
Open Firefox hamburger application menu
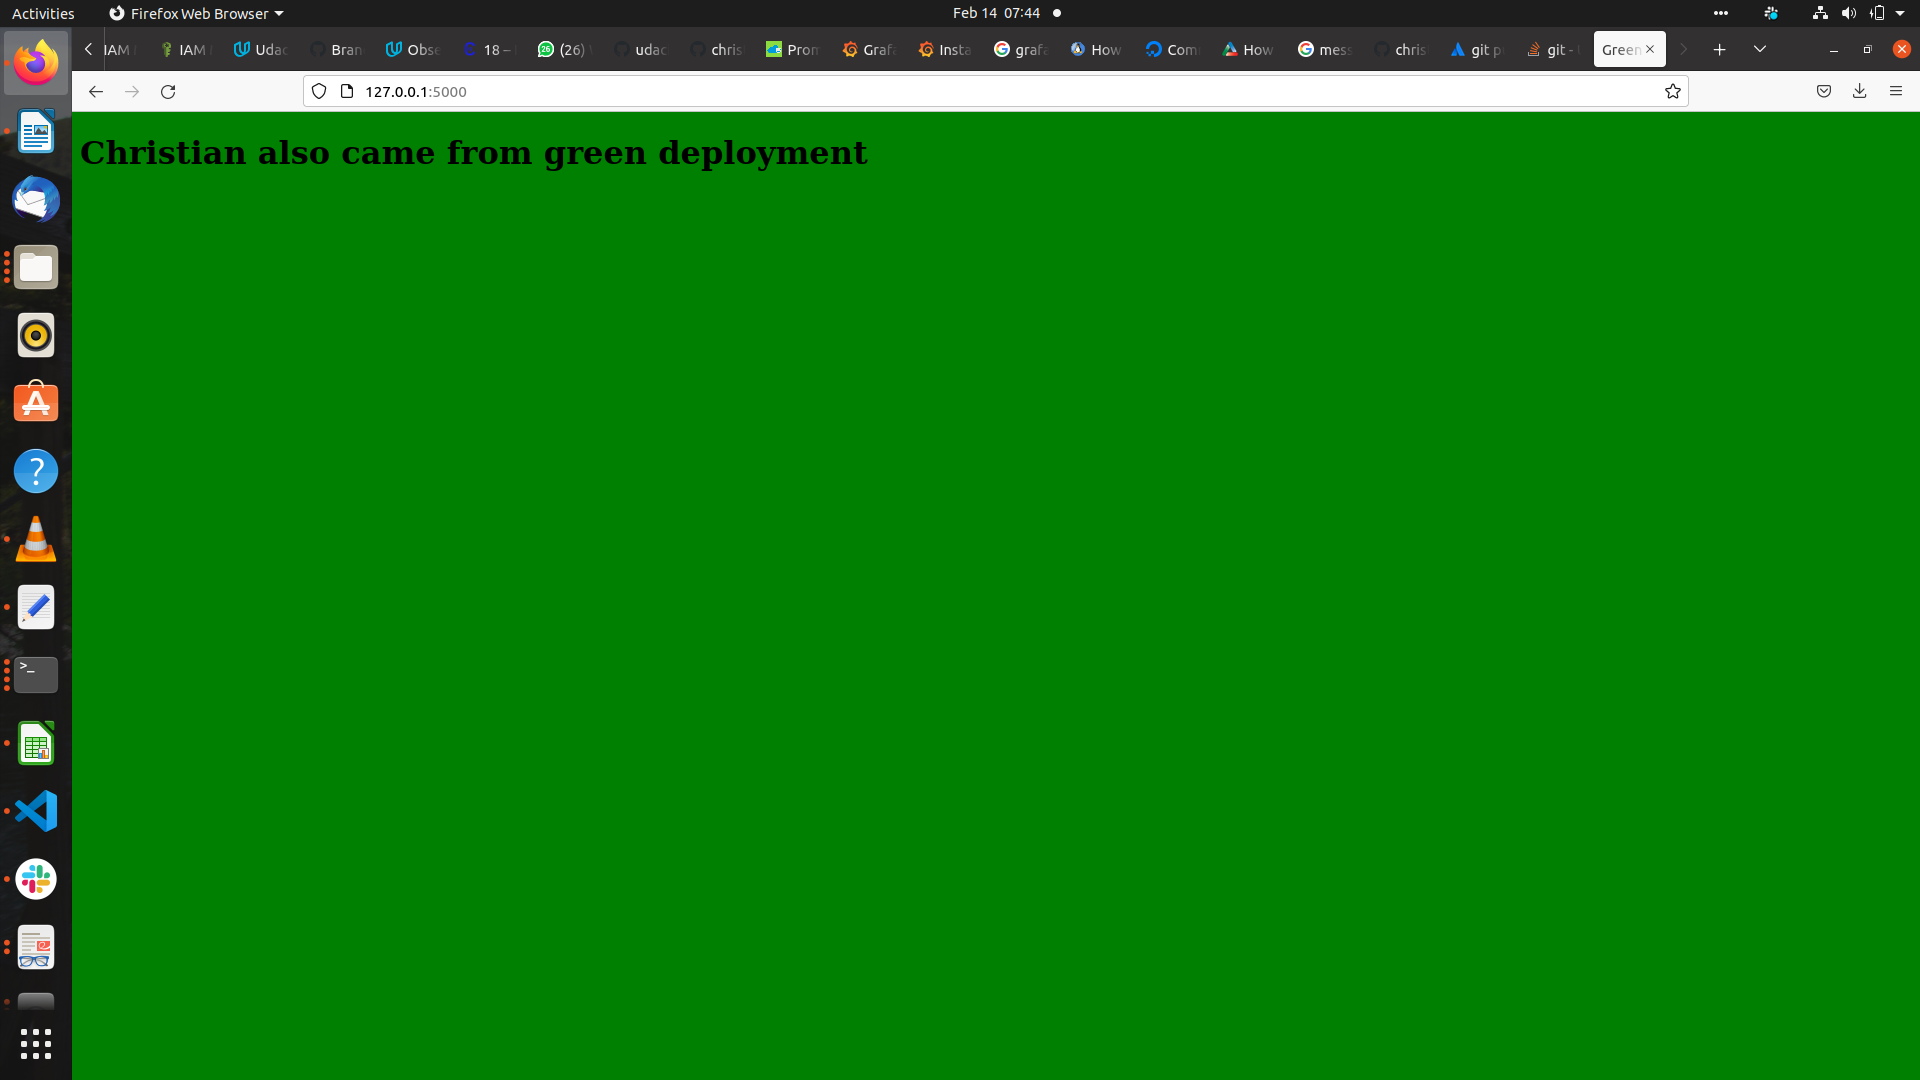[x=1896, y=92]
